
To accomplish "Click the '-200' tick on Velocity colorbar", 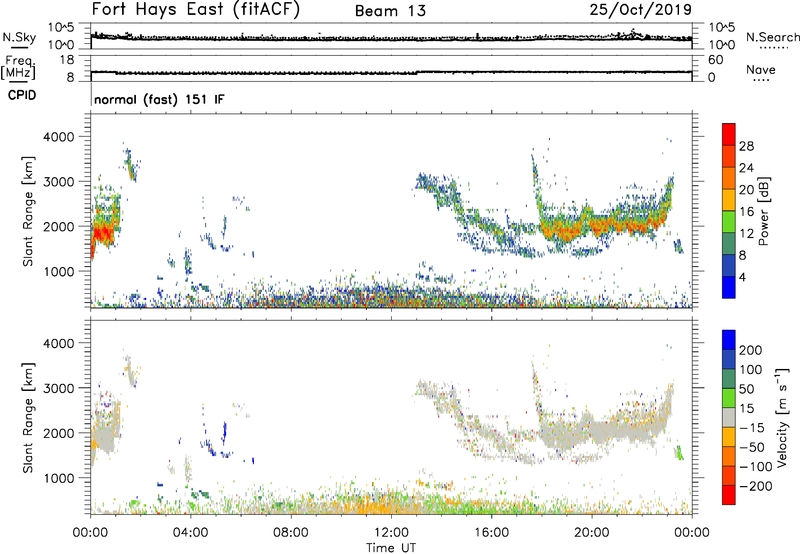I will pyautogui.click(x=755, y=486).
